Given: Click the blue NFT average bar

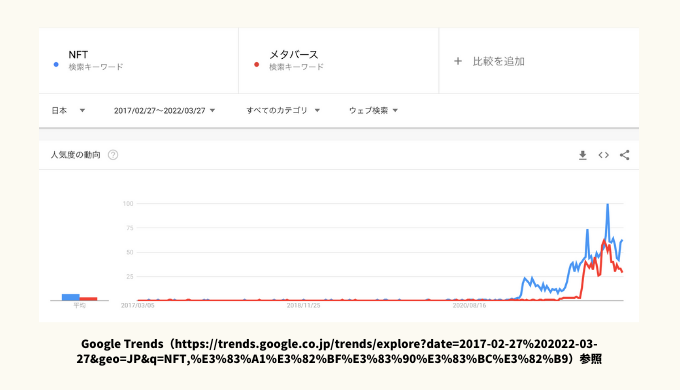Looking at the screenshot, I should (71, 297).
